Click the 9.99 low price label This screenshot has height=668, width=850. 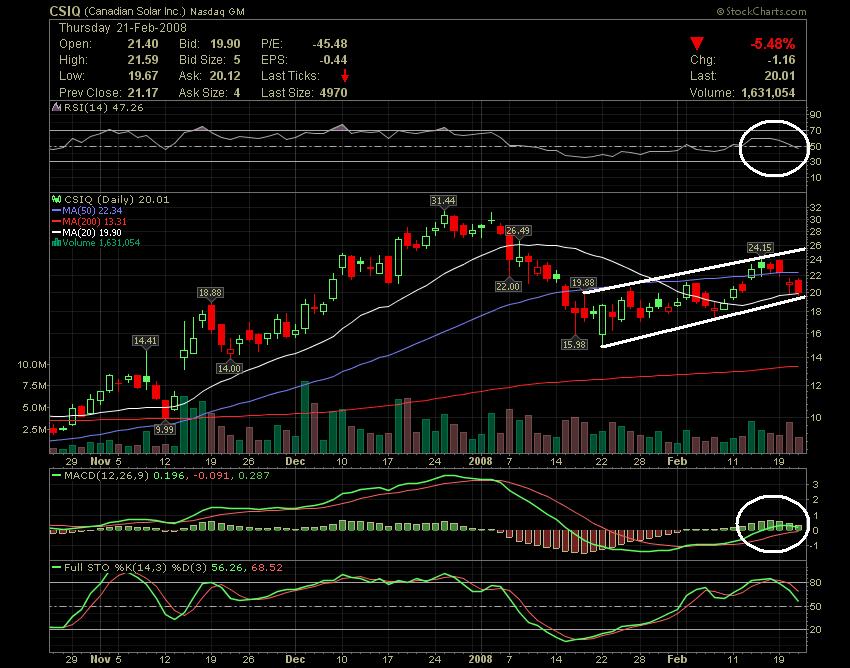165,429
